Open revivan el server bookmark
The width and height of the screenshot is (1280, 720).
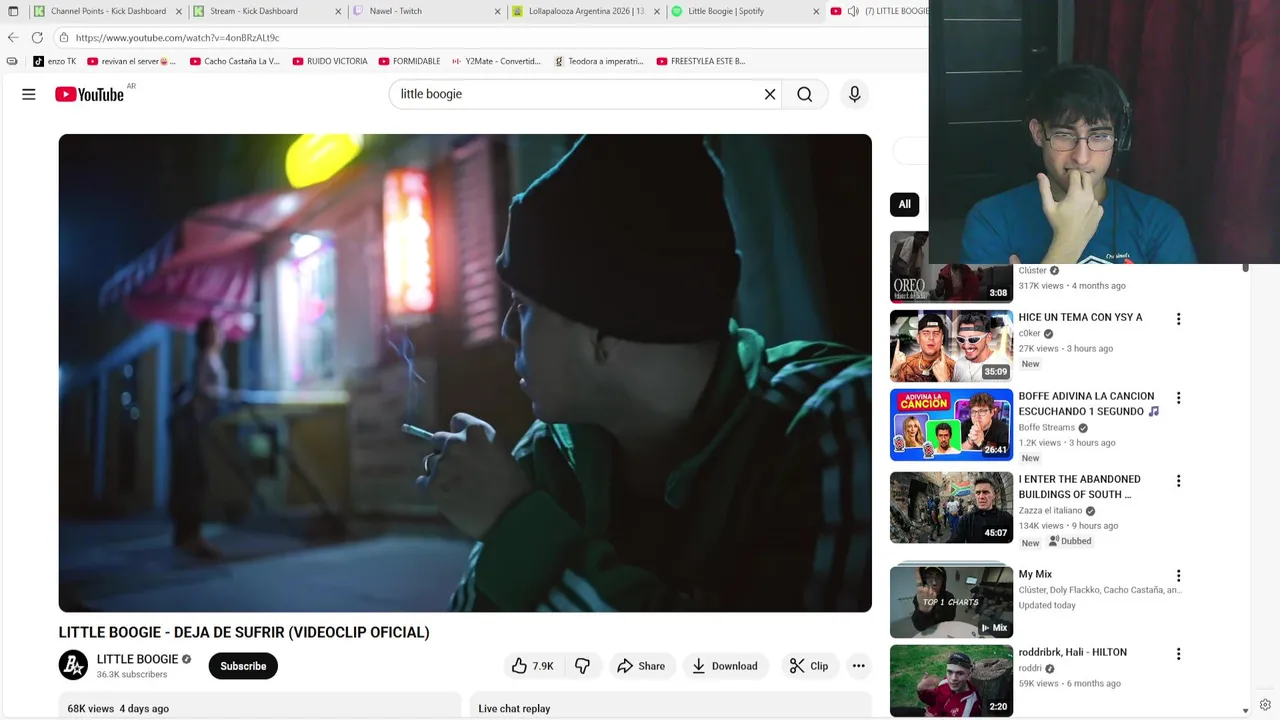131,61
